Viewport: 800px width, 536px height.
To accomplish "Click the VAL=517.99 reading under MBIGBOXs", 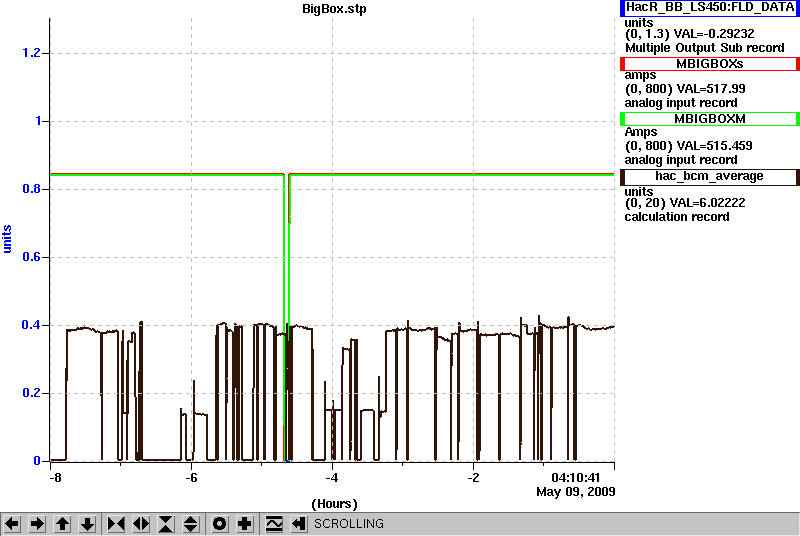I will pos(710,89).
